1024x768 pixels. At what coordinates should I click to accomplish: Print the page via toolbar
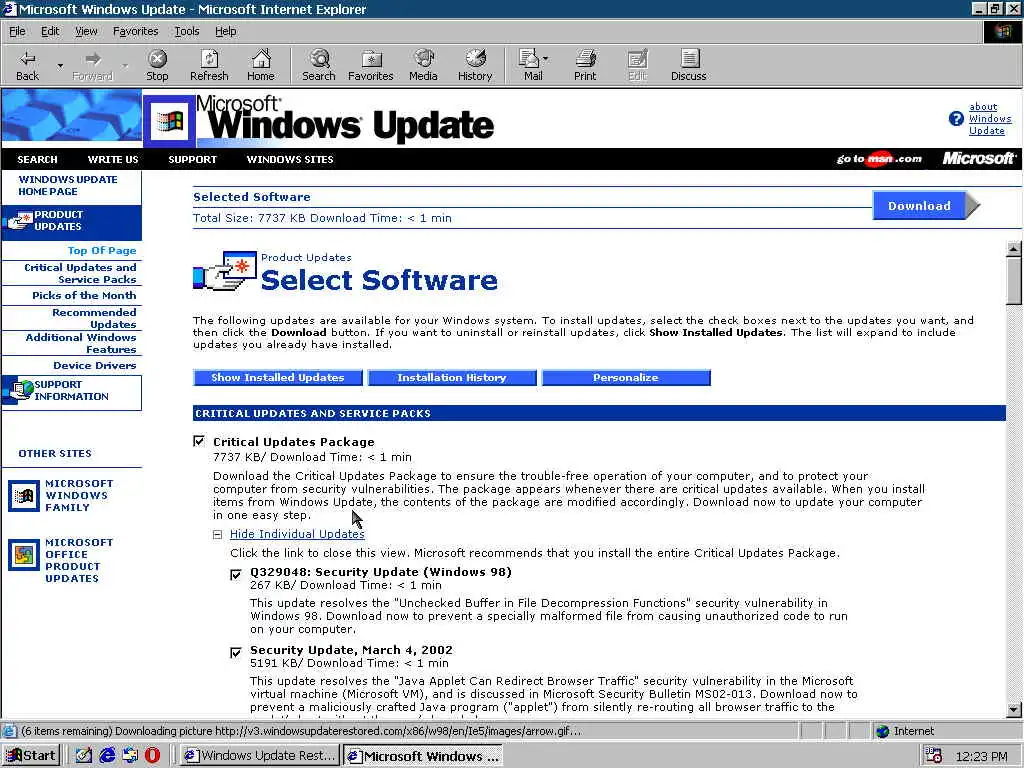click(x=585, y=65)
